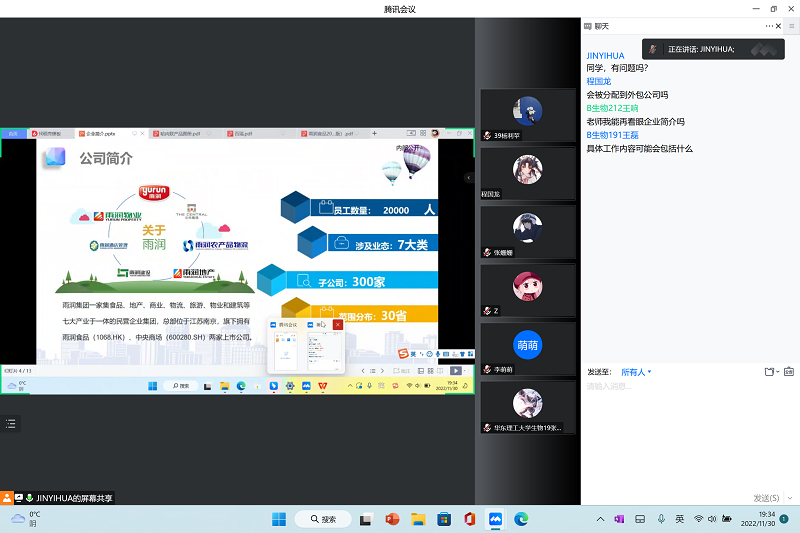Open the chat file/folder dropdown icon
The image size is (800, 533).
coord(770,372)
